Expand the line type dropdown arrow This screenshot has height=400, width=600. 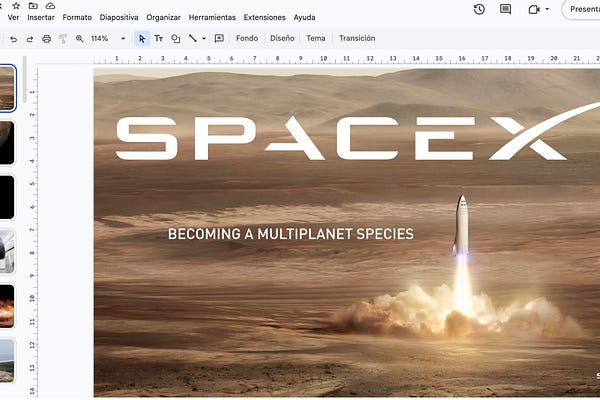pyautogui.click(x=204, y=39)
